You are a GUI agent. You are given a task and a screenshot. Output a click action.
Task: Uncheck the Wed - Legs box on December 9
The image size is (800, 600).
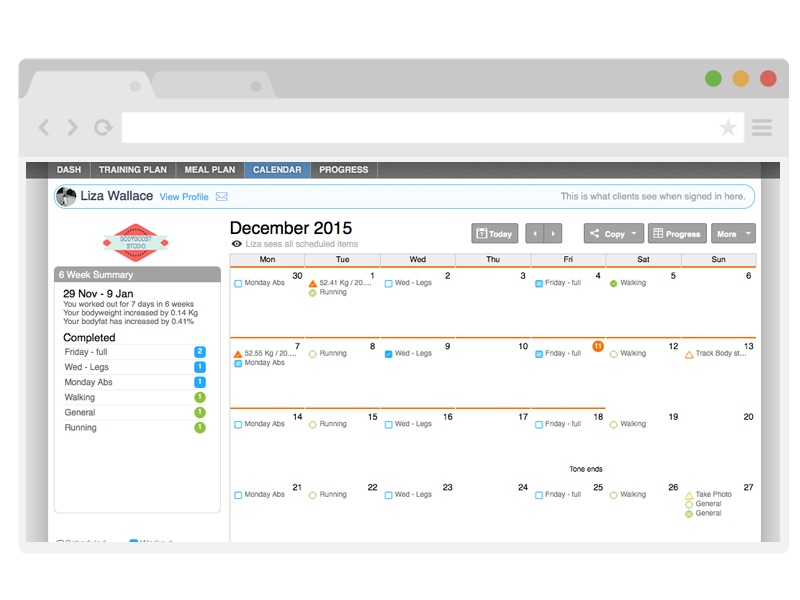click(388, 354)
